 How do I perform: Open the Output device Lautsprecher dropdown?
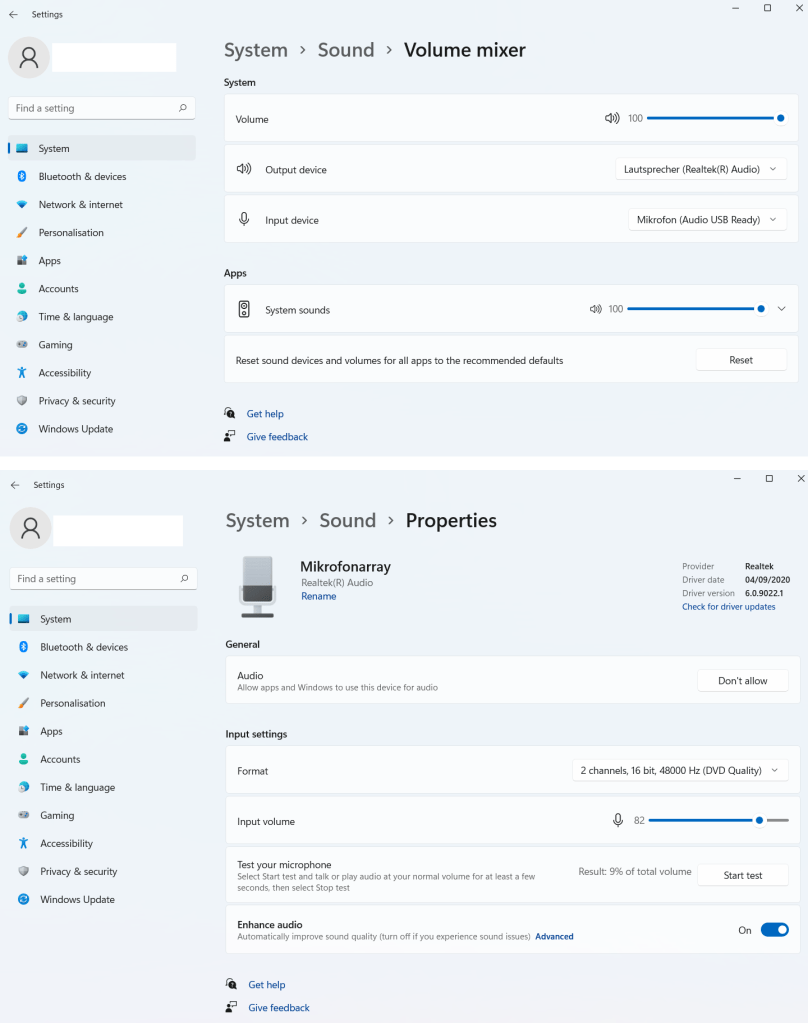[x=700, y=169]
